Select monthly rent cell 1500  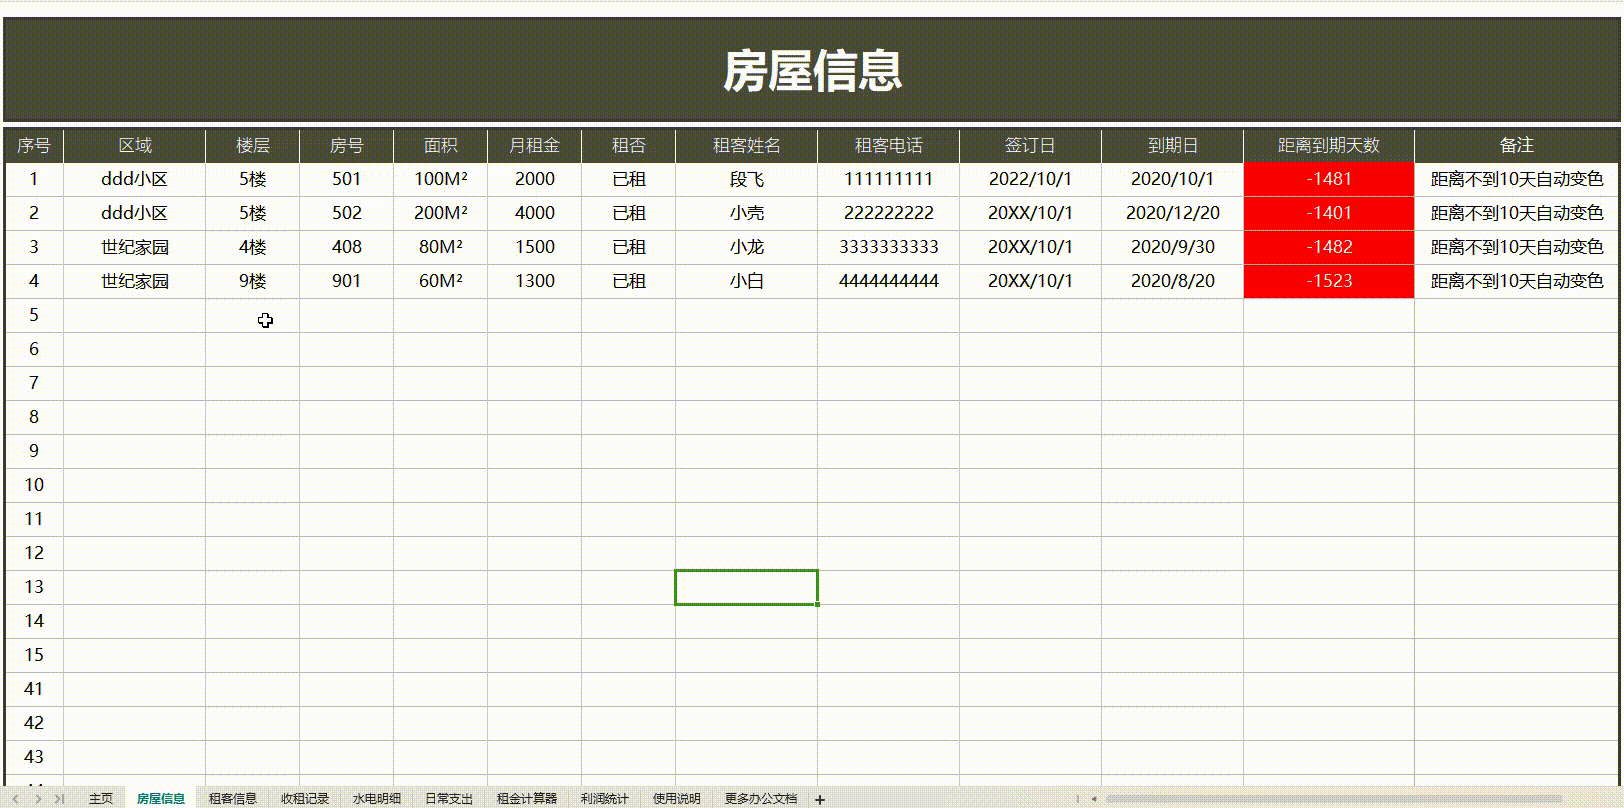click(535, 248)
